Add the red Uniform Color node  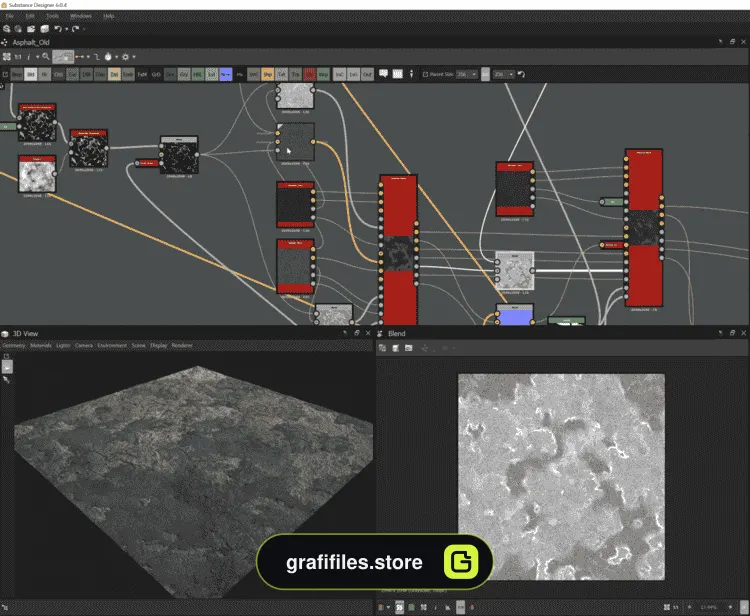(309, 74)
